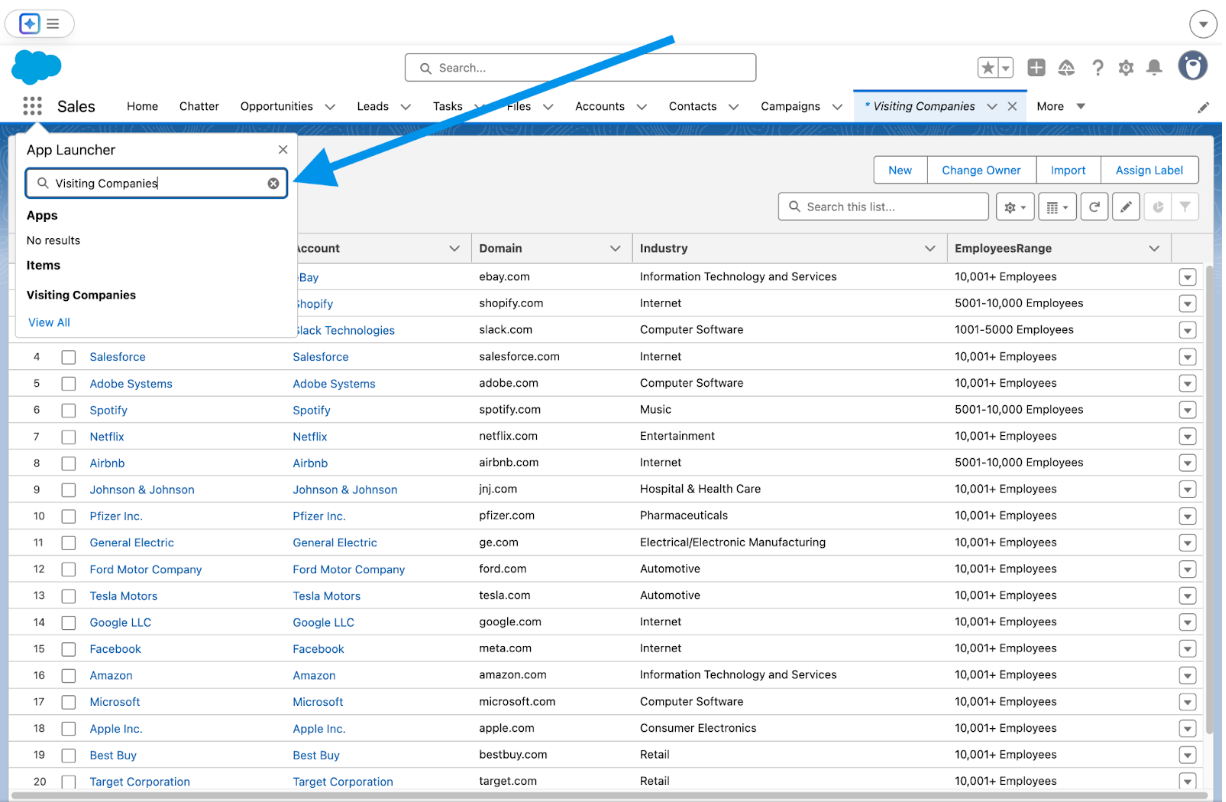Go to the Chatter tab
The width and height of the screenshot is (1226, 802).
[199, 106]
